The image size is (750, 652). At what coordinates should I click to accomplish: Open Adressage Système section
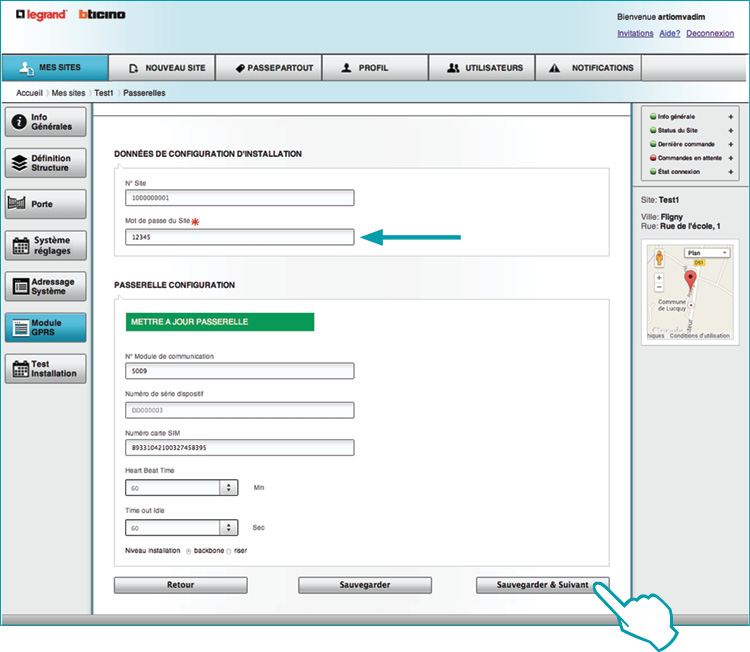[45, 286]
